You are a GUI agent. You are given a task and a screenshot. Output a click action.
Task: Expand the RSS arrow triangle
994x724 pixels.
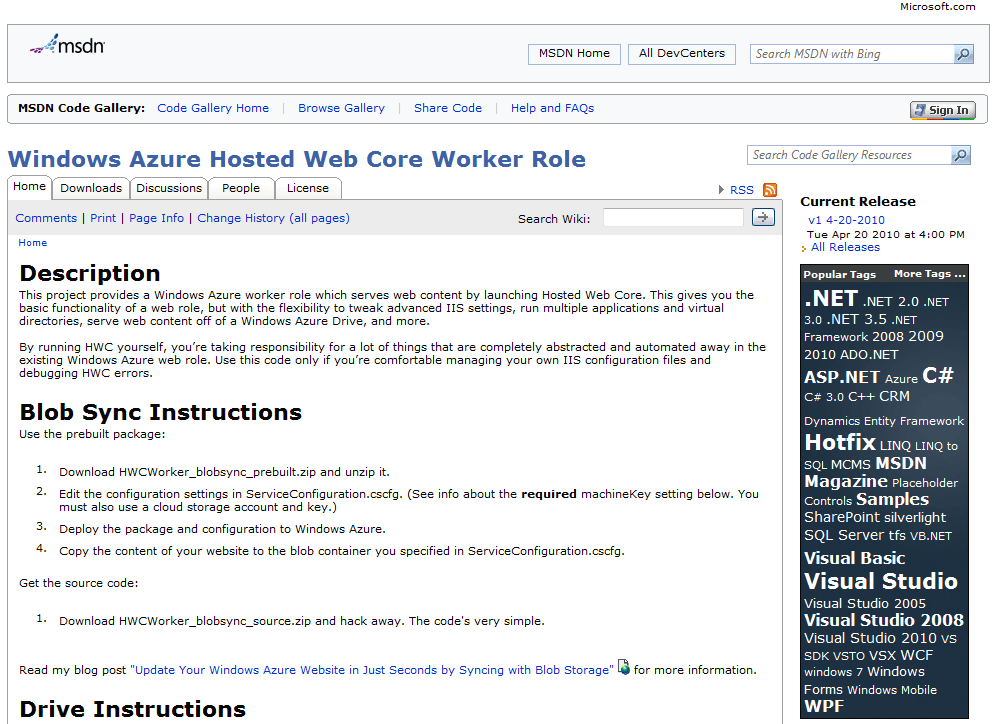[721, 190]
